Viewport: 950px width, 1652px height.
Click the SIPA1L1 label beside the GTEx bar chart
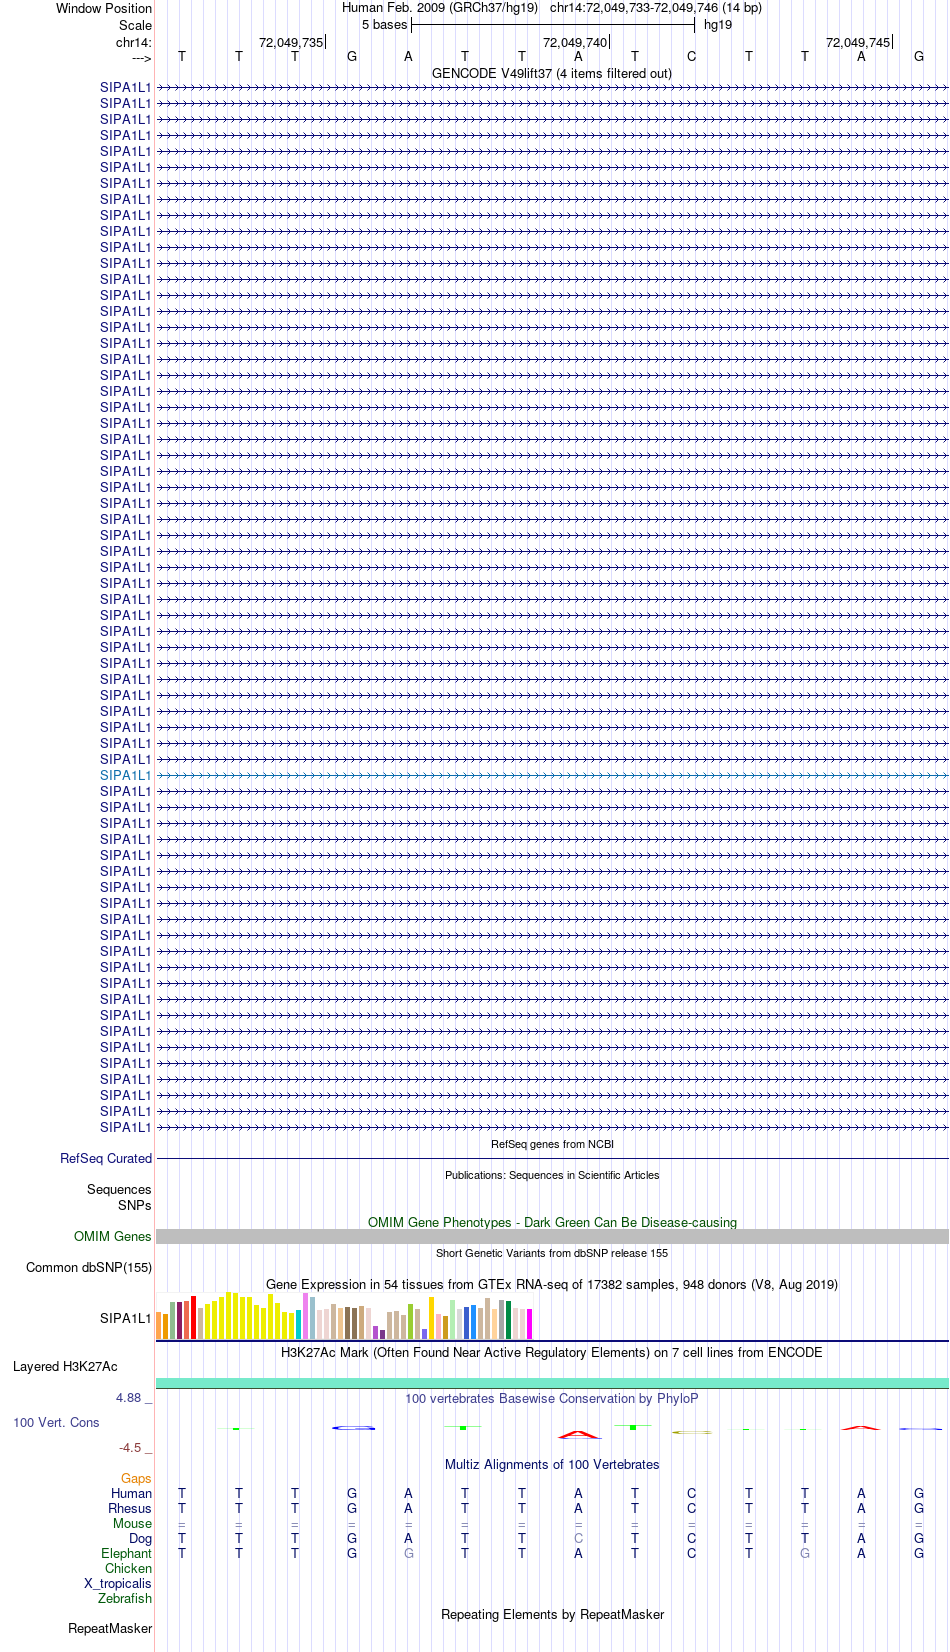(126, 1319)
